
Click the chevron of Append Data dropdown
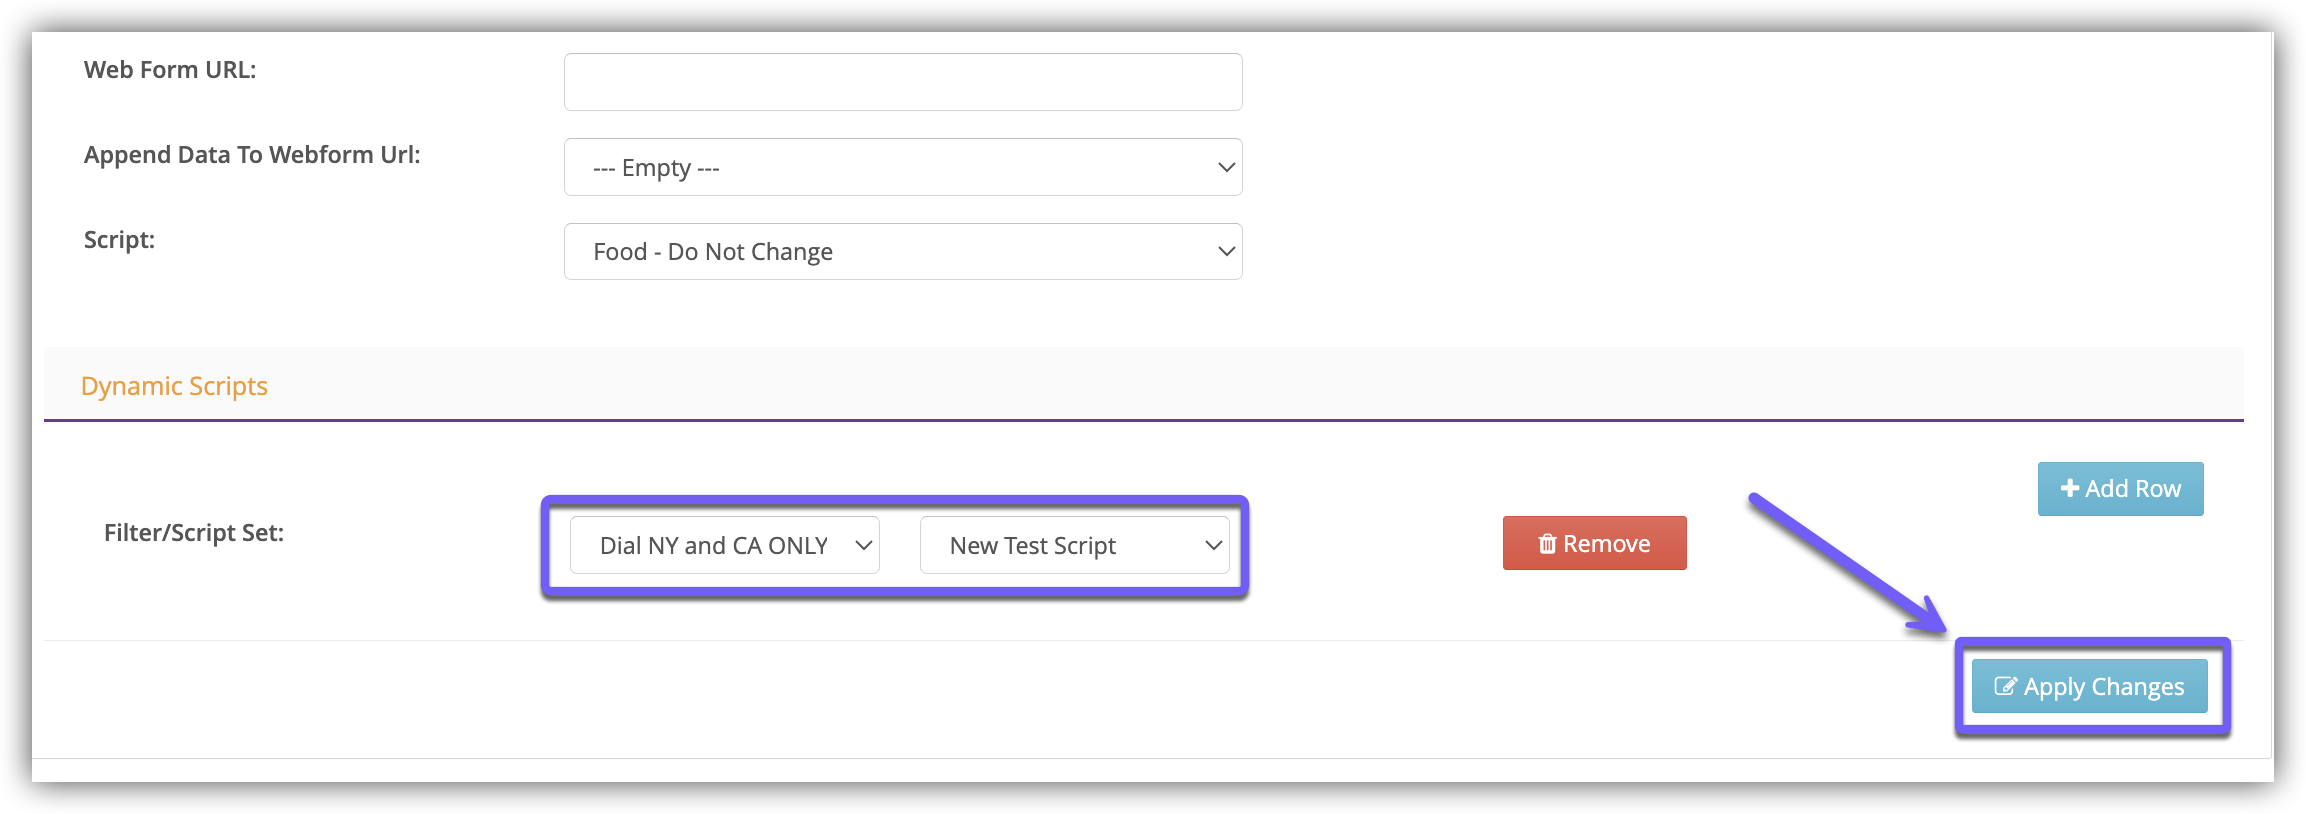(x=1226, y=167)
